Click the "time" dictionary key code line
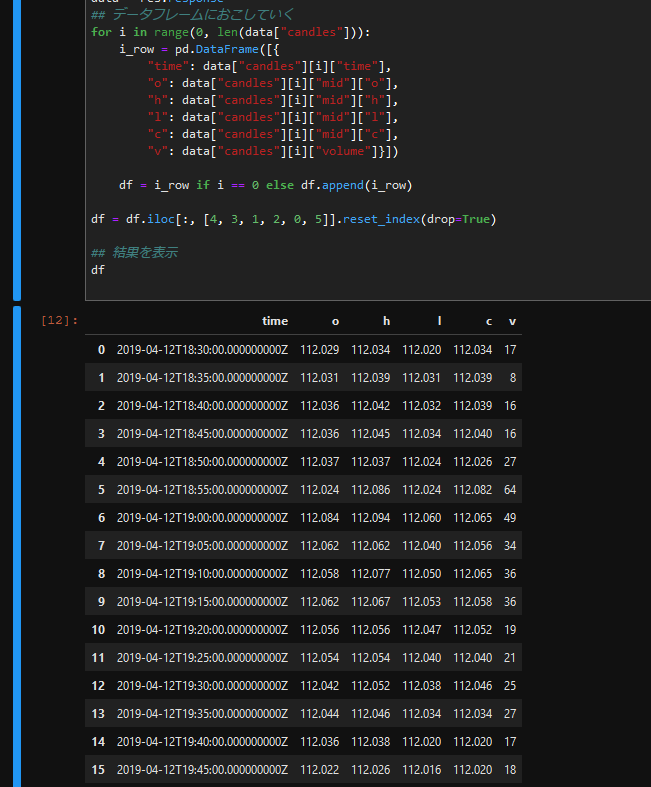The width and height of the screenshot is (651, 787). pos(269,66)
